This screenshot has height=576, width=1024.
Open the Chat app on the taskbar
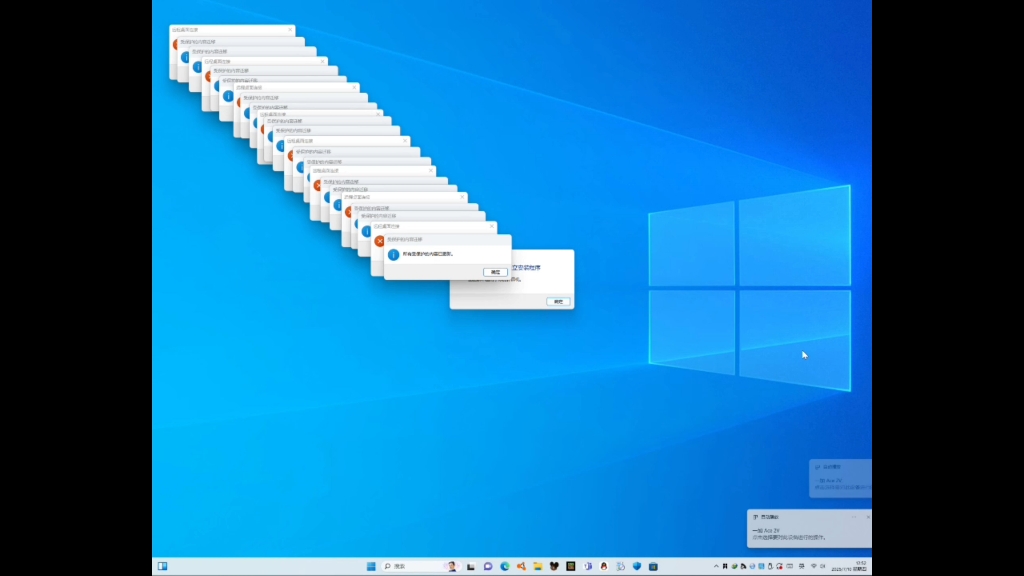click(488, 566)
